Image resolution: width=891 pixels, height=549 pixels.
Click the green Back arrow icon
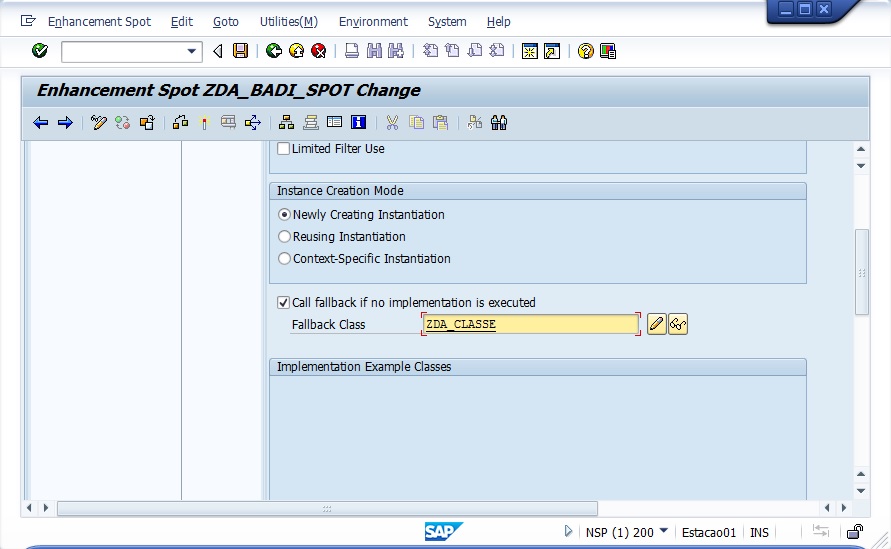[x=274, y=51]
